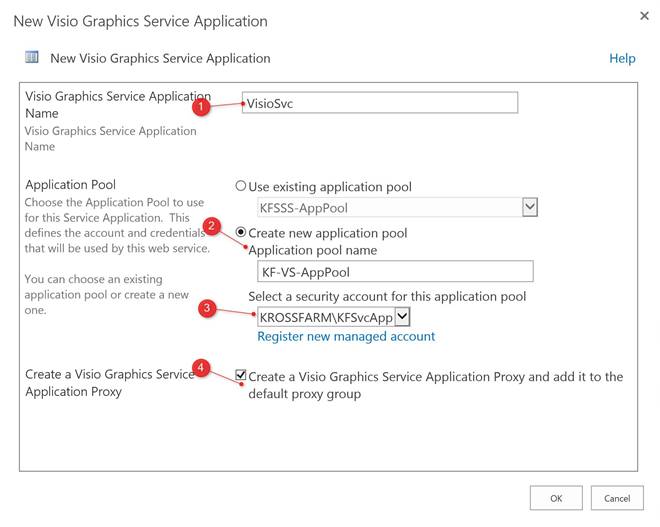The image size is (660, 527).
Task: Click the KF-VS-AppPool pool name field
Action: point(395,271)
